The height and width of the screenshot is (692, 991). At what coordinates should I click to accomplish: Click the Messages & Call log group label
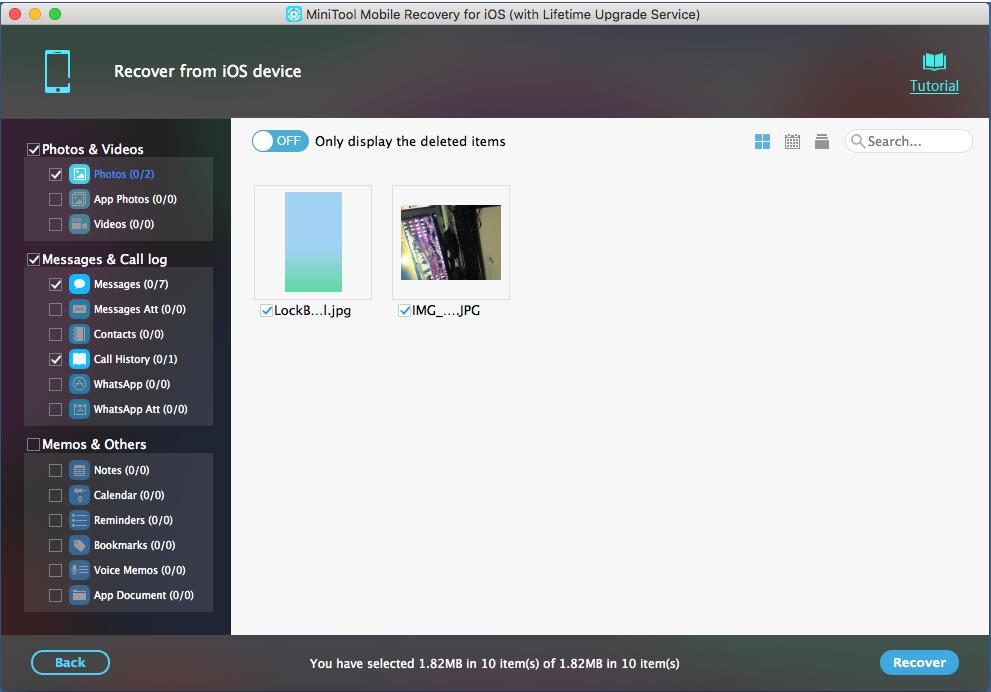point(104,259)
